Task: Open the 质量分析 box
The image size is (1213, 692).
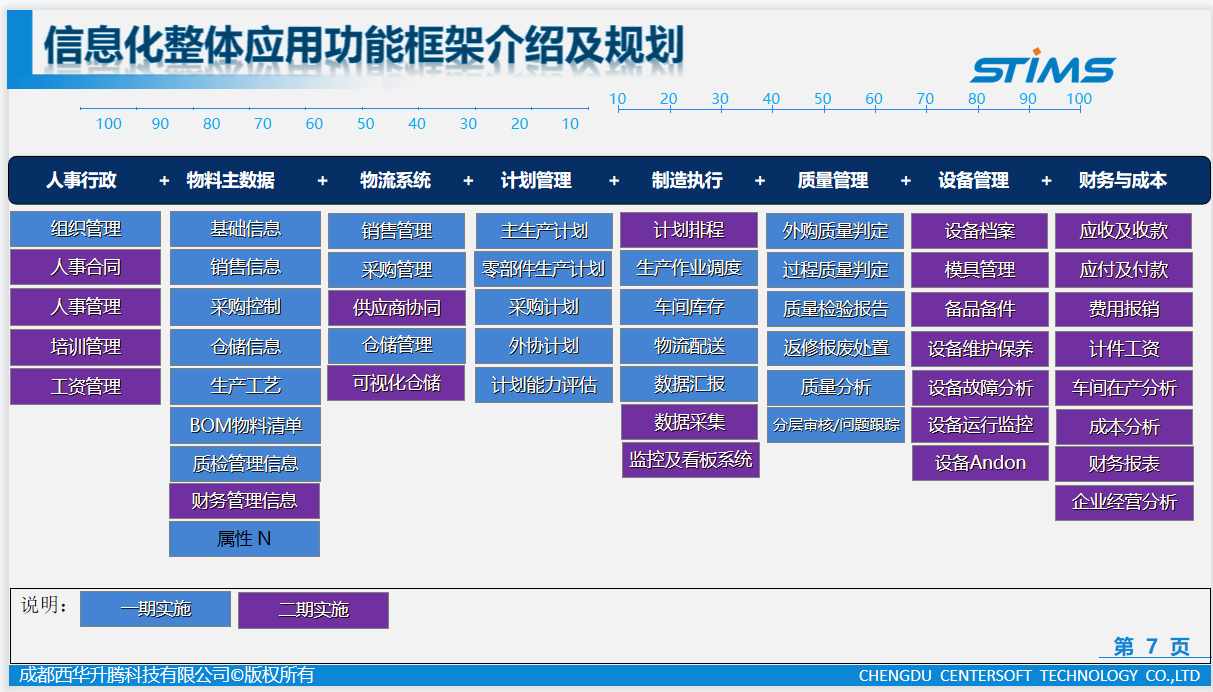Action: click(836, 388)
